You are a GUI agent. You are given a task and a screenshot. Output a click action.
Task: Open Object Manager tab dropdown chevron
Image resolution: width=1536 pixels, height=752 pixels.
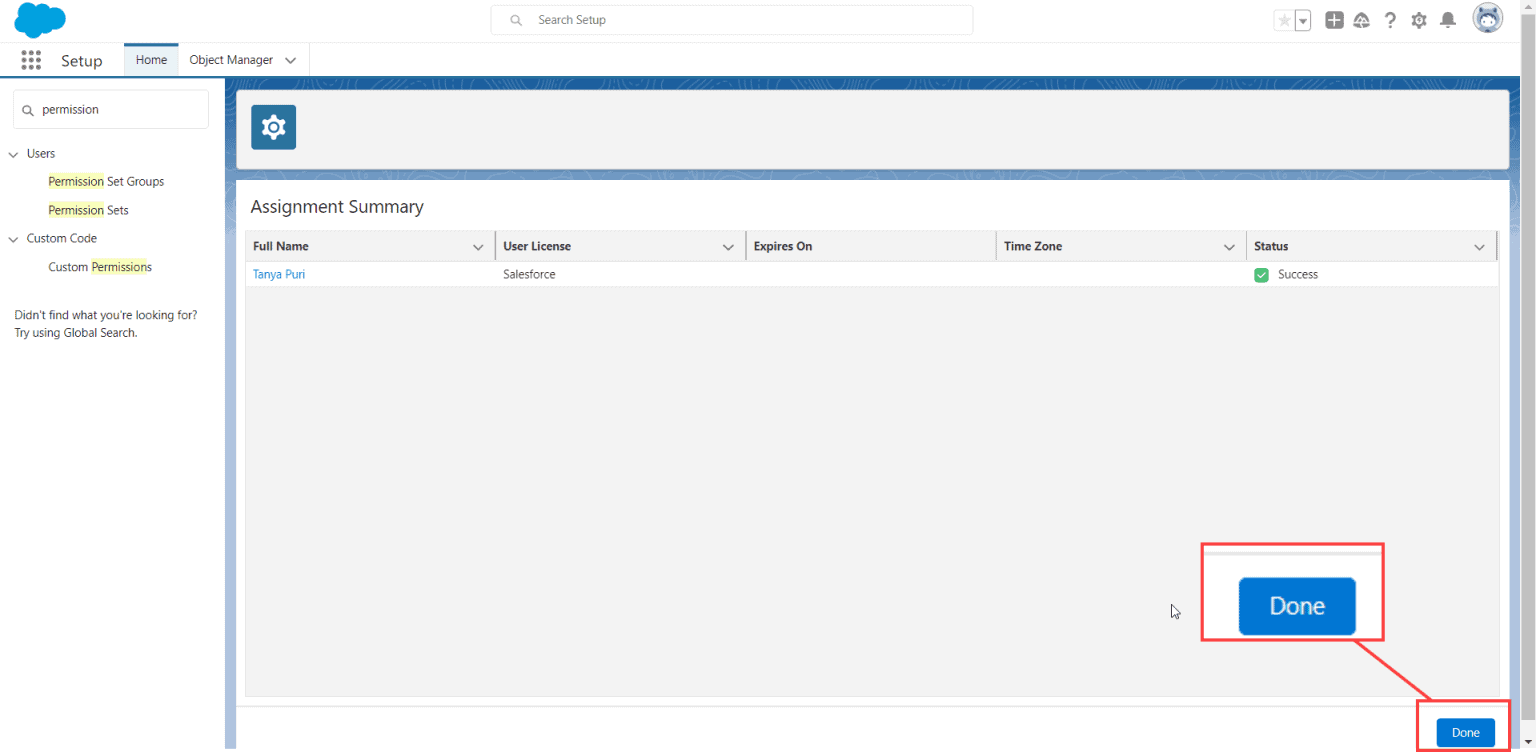290,60
